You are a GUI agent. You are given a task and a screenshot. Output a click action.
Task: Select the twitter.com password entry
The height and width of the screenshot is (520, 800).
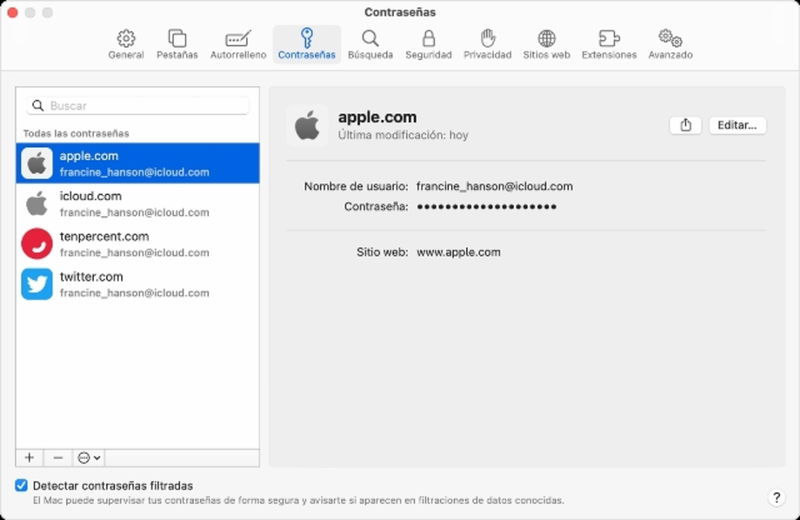(x=138, y=284)
